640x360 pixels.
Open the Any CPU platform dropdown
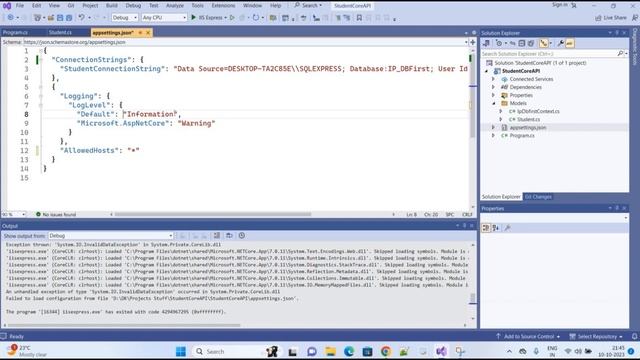164,18
